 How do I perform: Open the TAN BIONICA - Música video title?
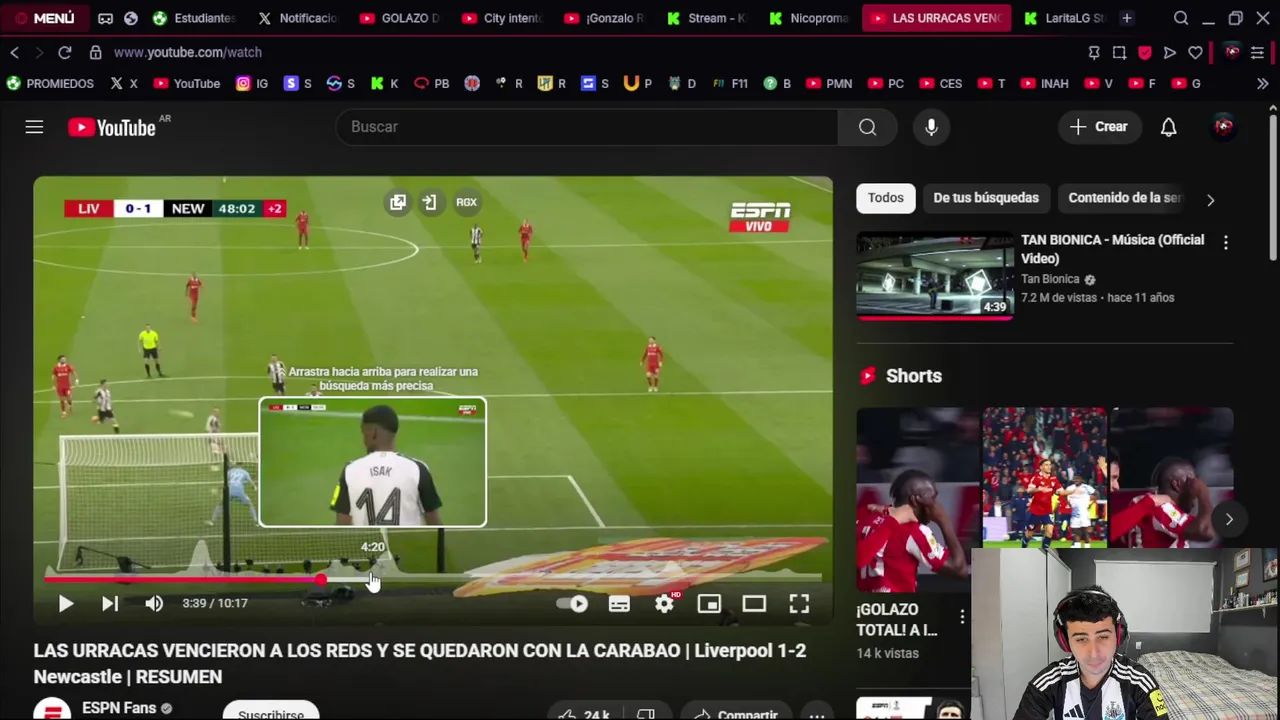[x=1112, y=249]
